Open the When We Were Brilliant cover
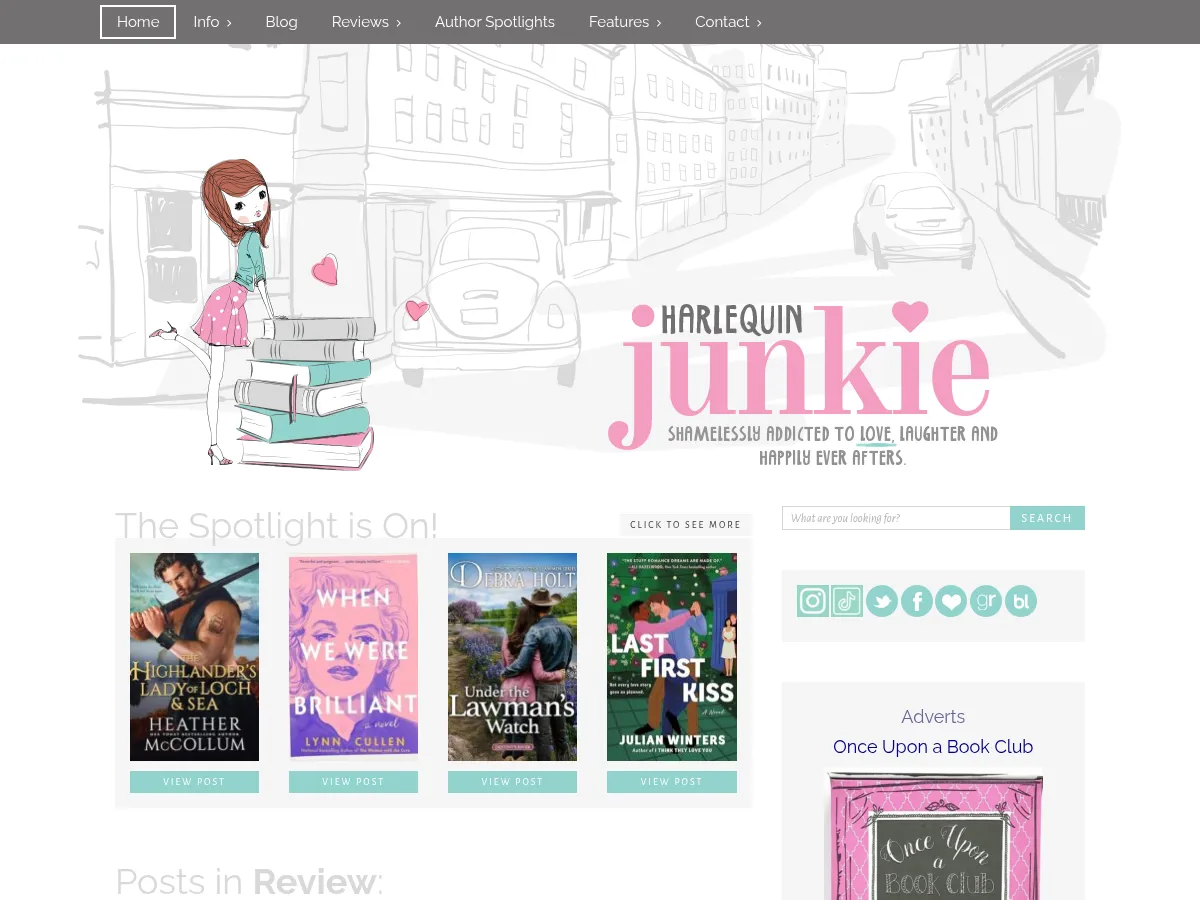1200x900 pixels. 353,656
